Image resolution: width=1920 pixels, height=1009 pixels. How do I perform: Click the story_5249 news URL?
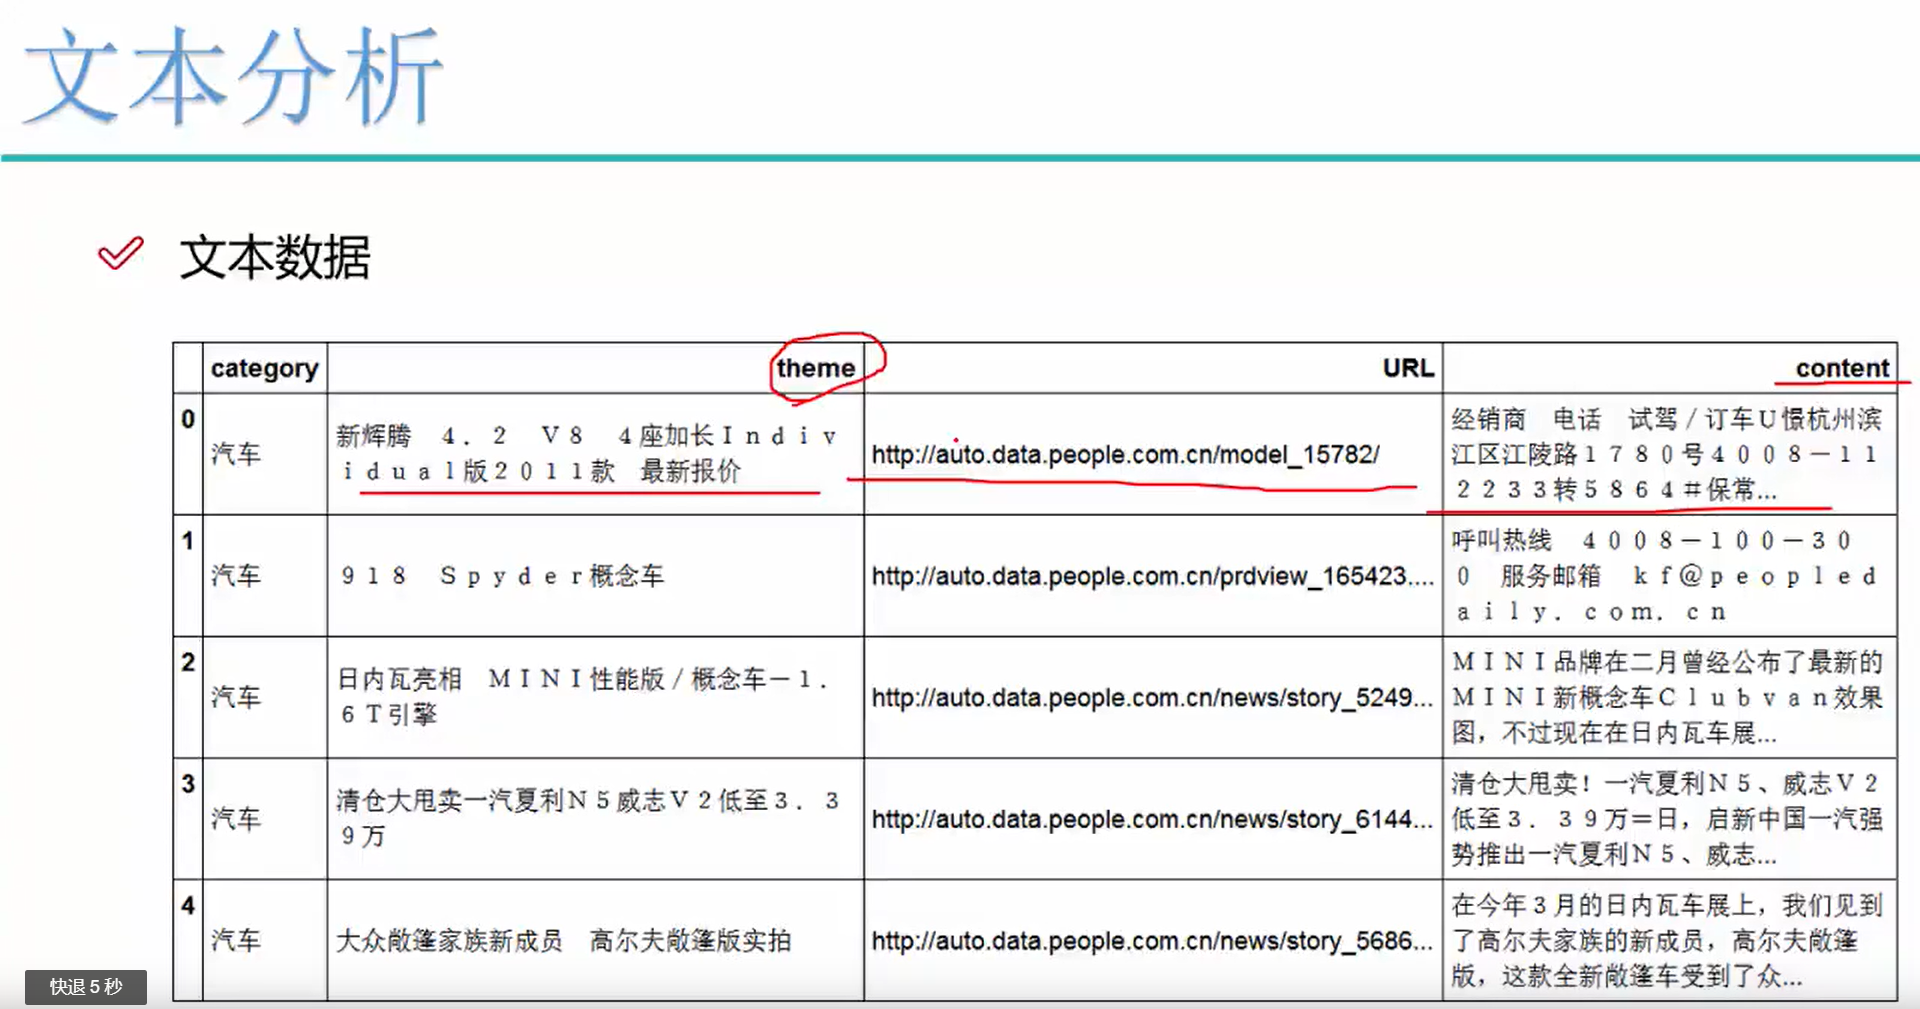tap(1151, 698)
